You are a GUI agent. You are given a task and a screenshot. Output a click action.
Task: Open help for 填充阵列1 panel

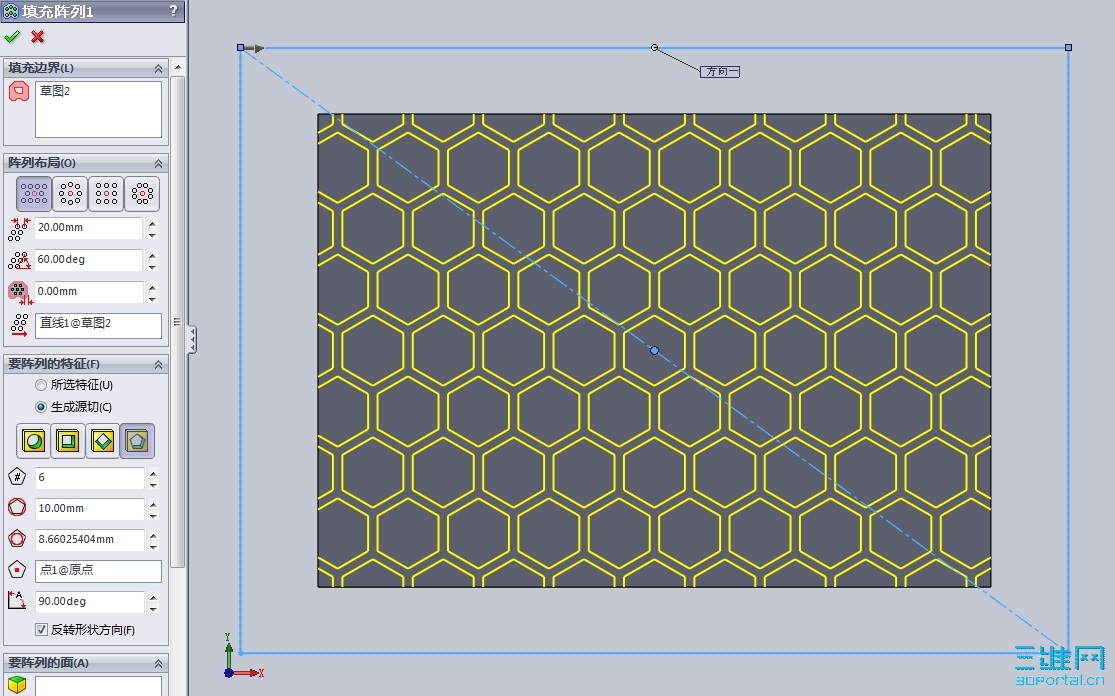(173, 11)
